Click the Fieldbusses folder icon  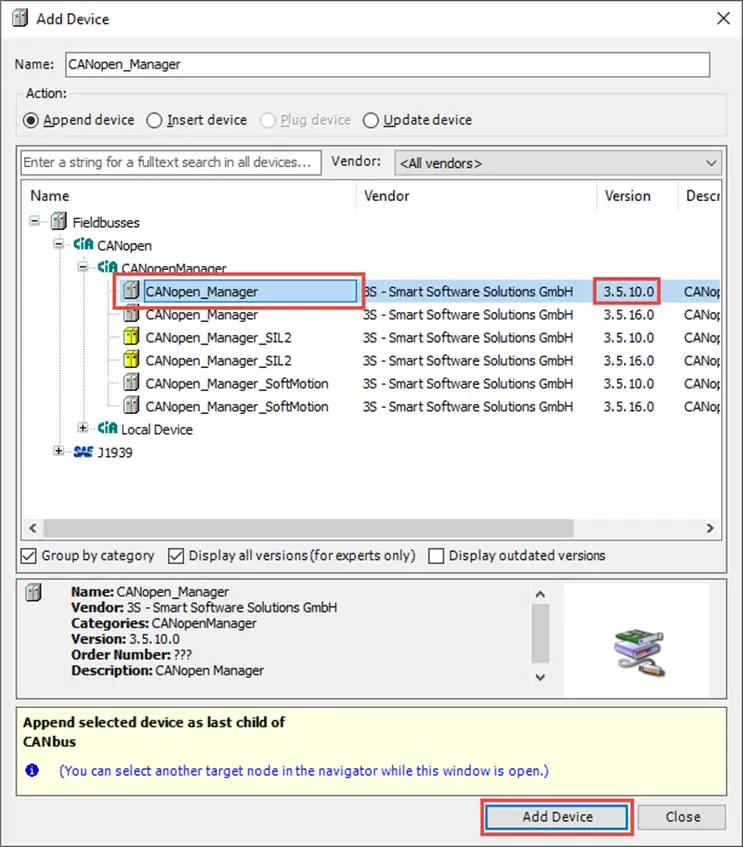point(58,221)
